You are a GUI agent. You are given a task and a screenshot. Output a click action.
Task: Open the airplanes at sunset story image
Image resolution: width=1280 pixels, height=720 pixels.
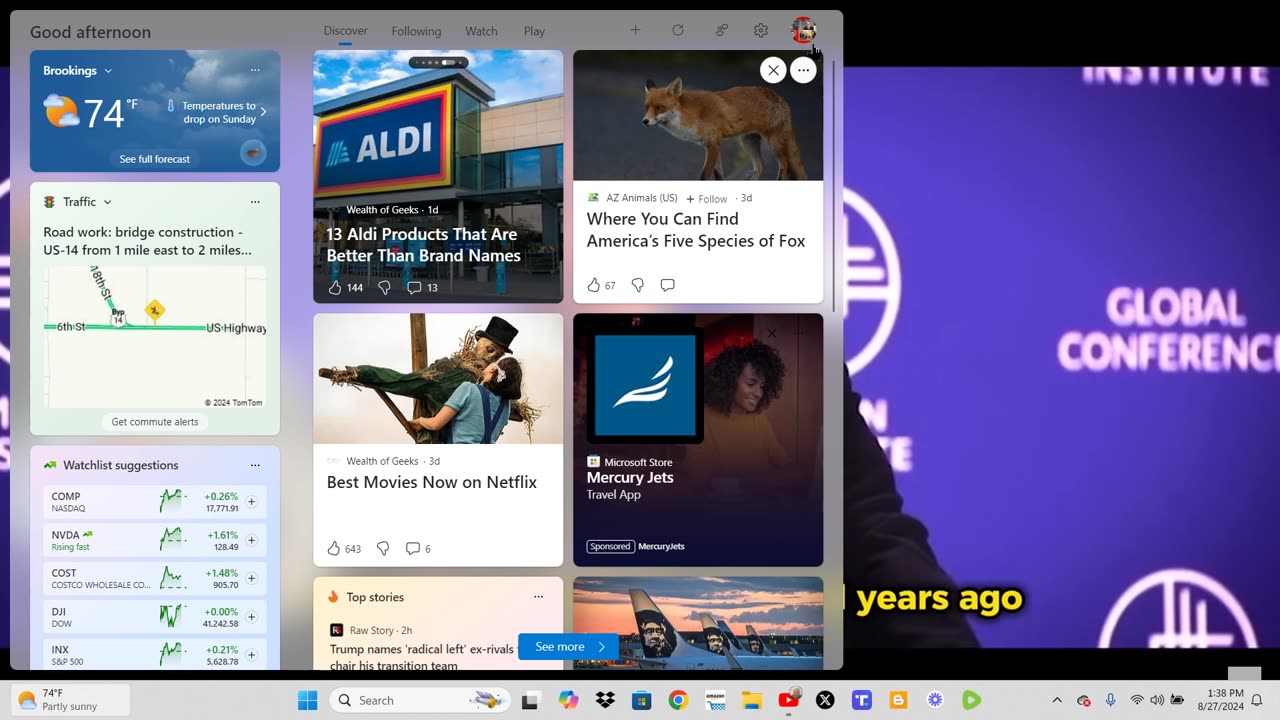[x=698, y=623]
